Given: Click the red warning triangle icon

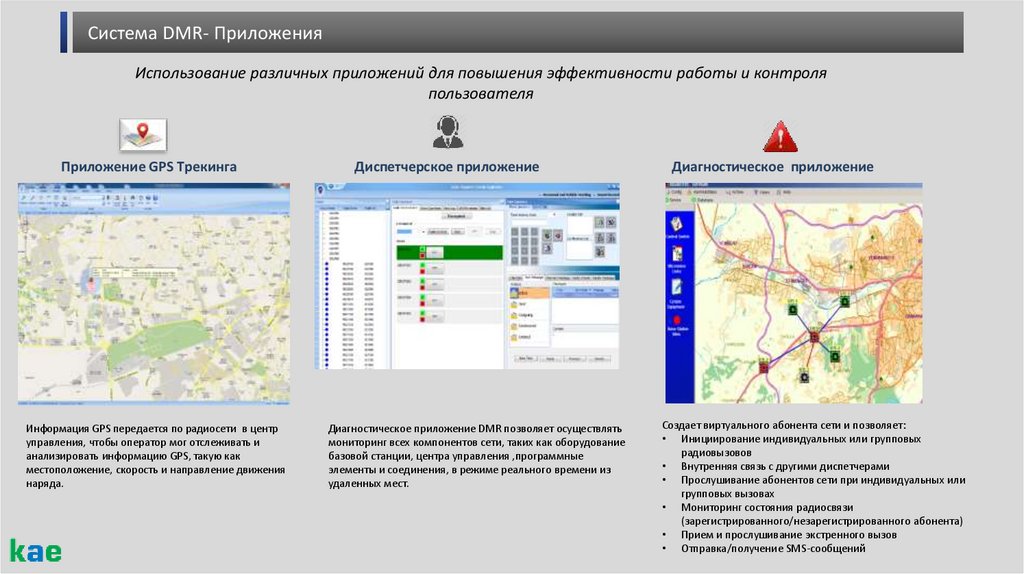Looking at the screenshot, I should tap(780, 136).
